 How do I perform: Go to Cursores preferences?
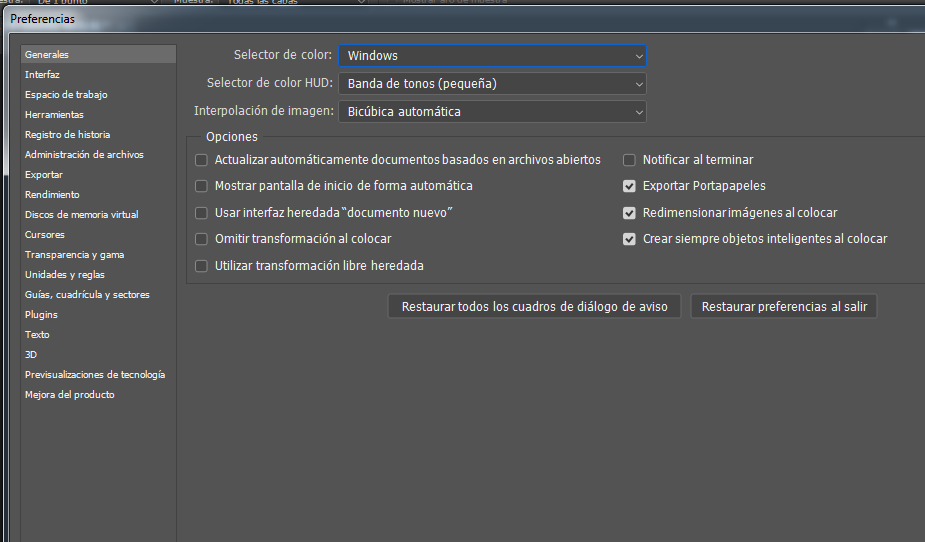coord(99,235)
